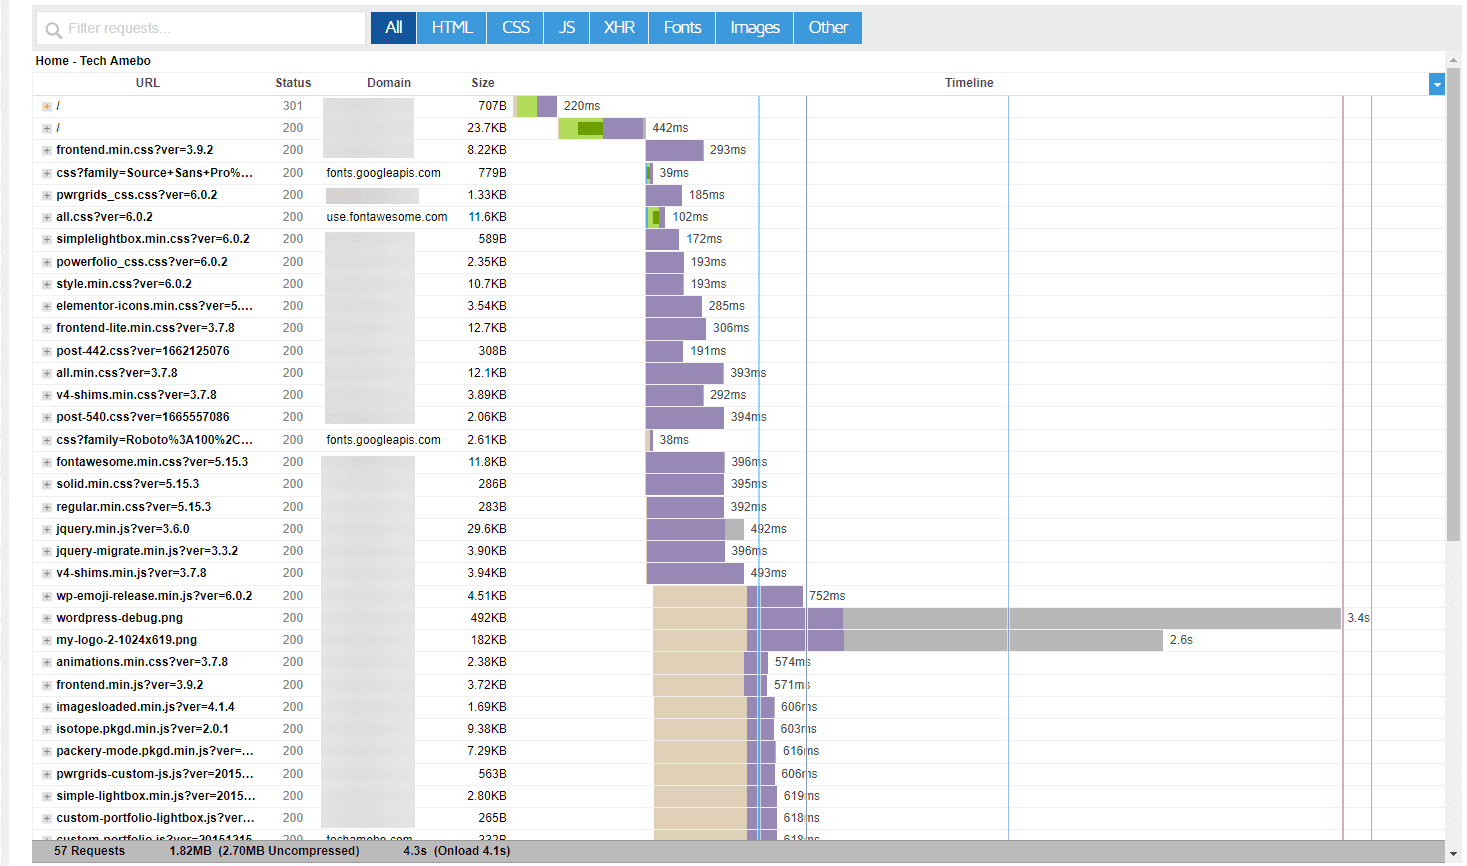Image resolution: width=1467 pixels, height=866 pixels.
Task: Click URL text all.min.css?ver=3.7.8
Action: [x=117, y=373]
